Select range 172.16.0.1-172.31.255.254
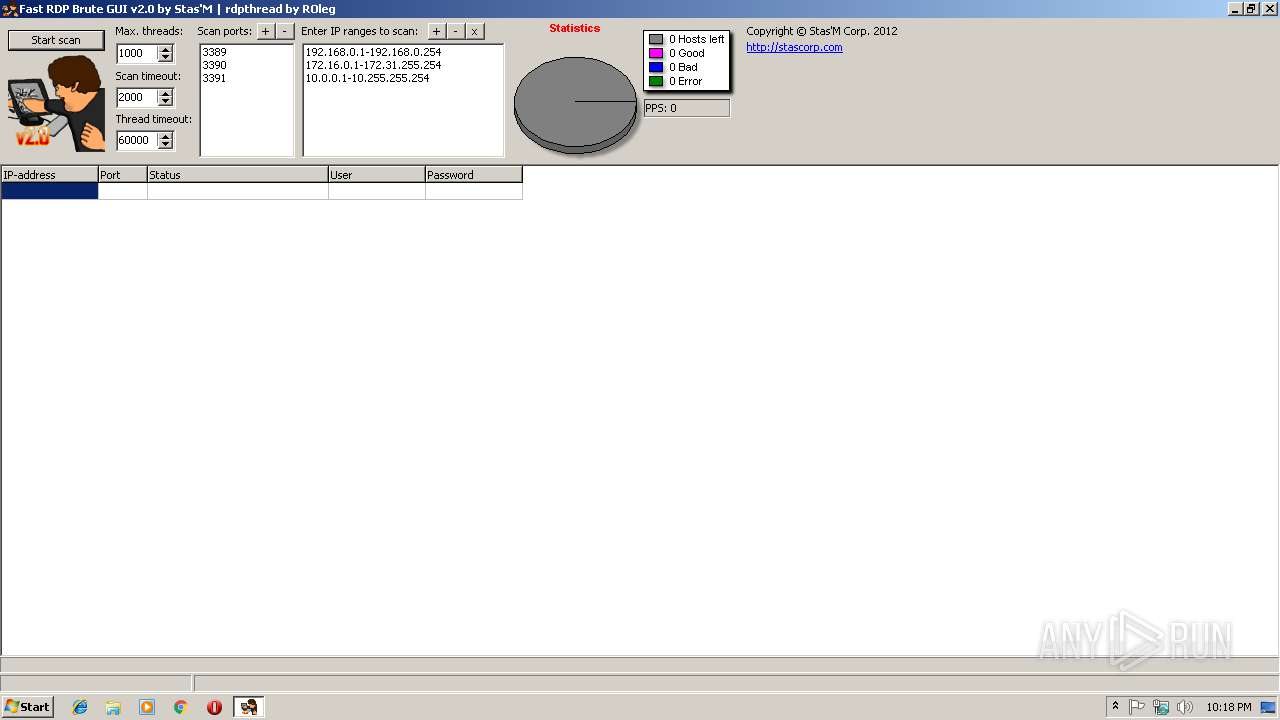 coord(373,65)
